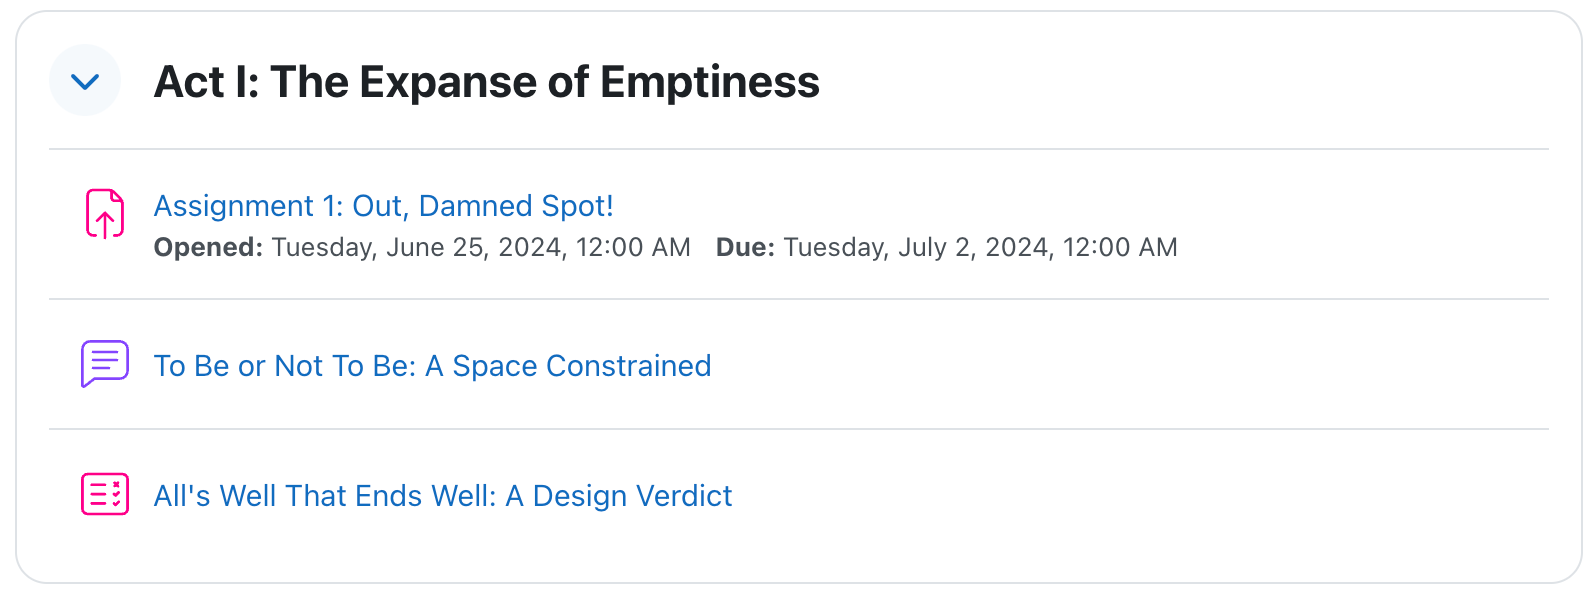Open To Be or Not To Be forum link

click(432, 366)
